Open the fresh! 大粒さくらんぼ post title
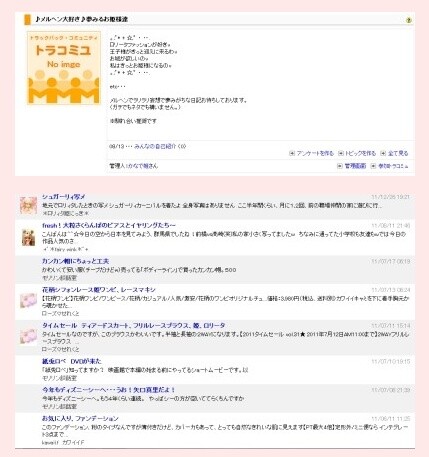 (x=109, y=225)
